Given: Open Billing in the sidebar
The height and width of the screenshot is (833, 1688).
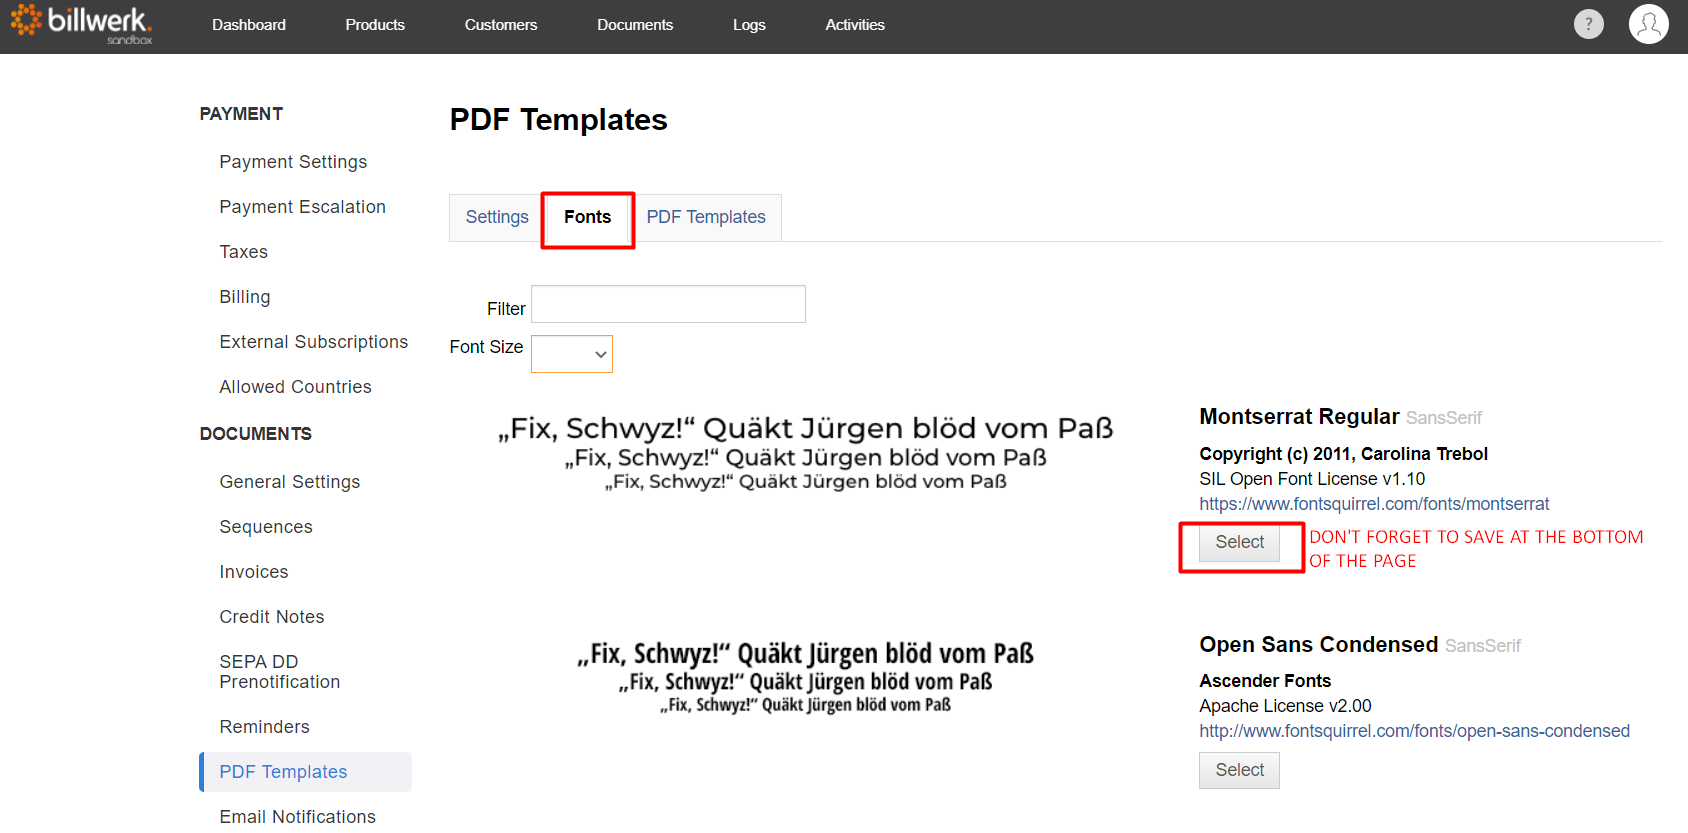Looking at the screenshot, I should tap(244, 297).
